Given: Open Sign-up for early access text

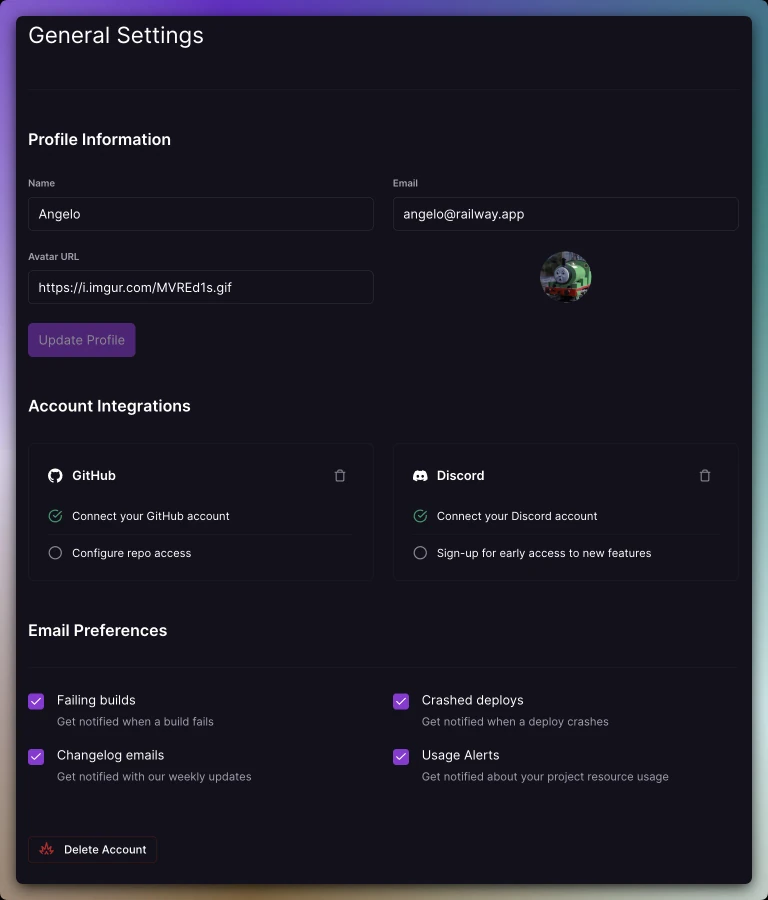Looking at the screenshot, I should pos(544,553).
